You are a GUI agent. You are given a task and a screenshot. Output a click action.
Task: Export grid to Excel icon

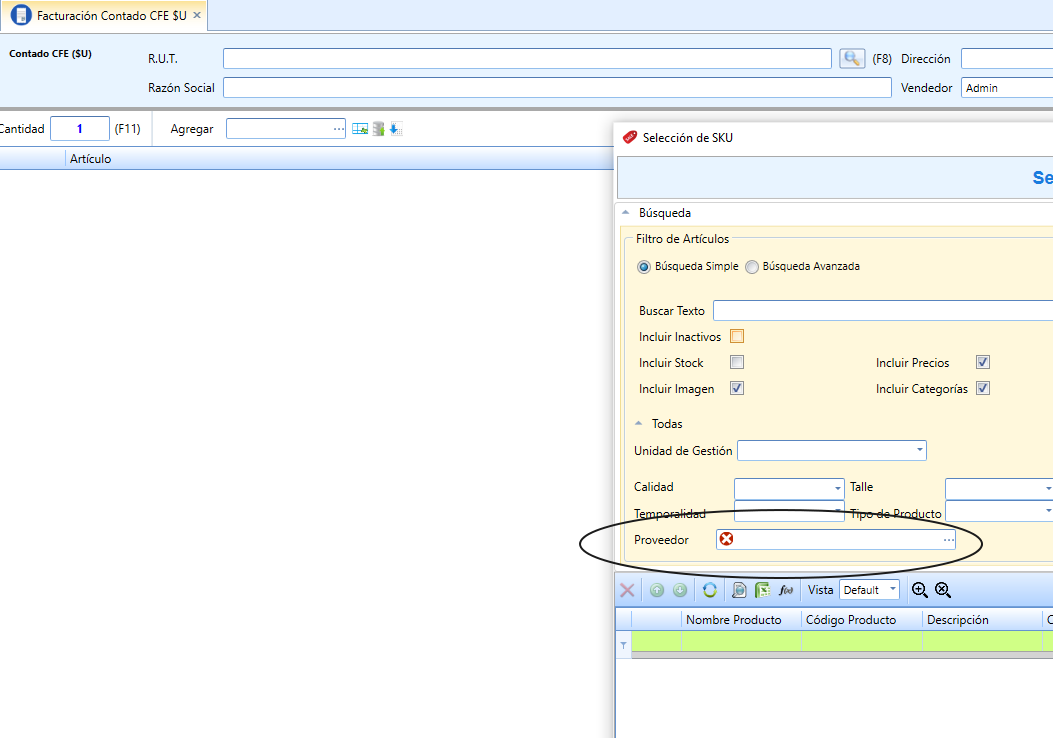point(762,590)
